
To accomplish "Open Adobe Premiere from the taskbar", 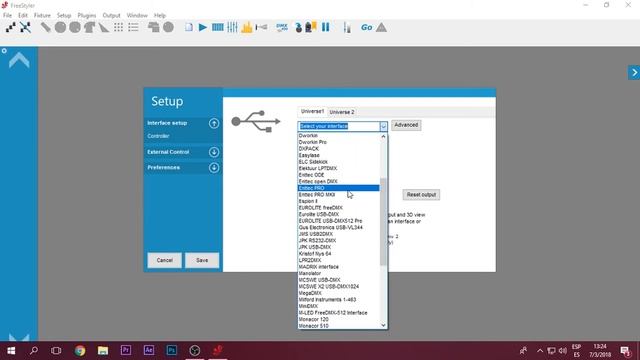I will pyautogui.click(x=126, y=350).
